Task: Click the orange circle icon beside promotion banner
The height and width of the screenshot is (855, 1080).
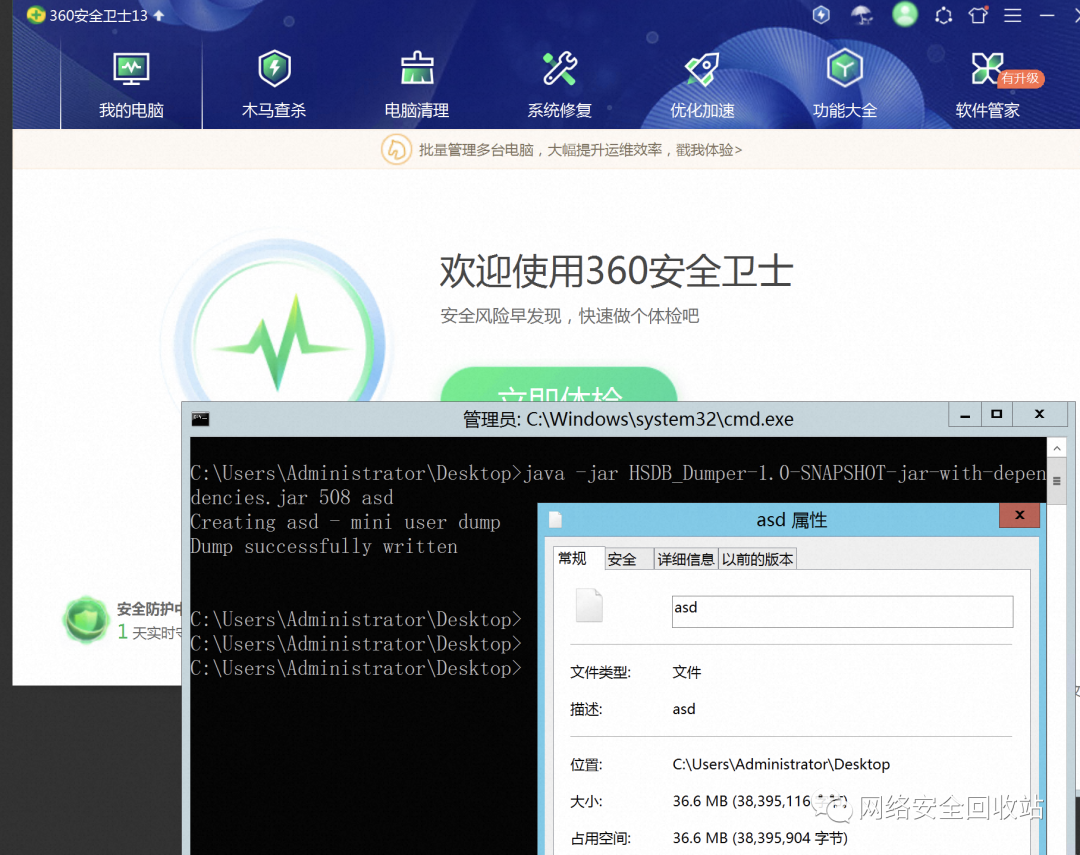Action: click(396, 150)
